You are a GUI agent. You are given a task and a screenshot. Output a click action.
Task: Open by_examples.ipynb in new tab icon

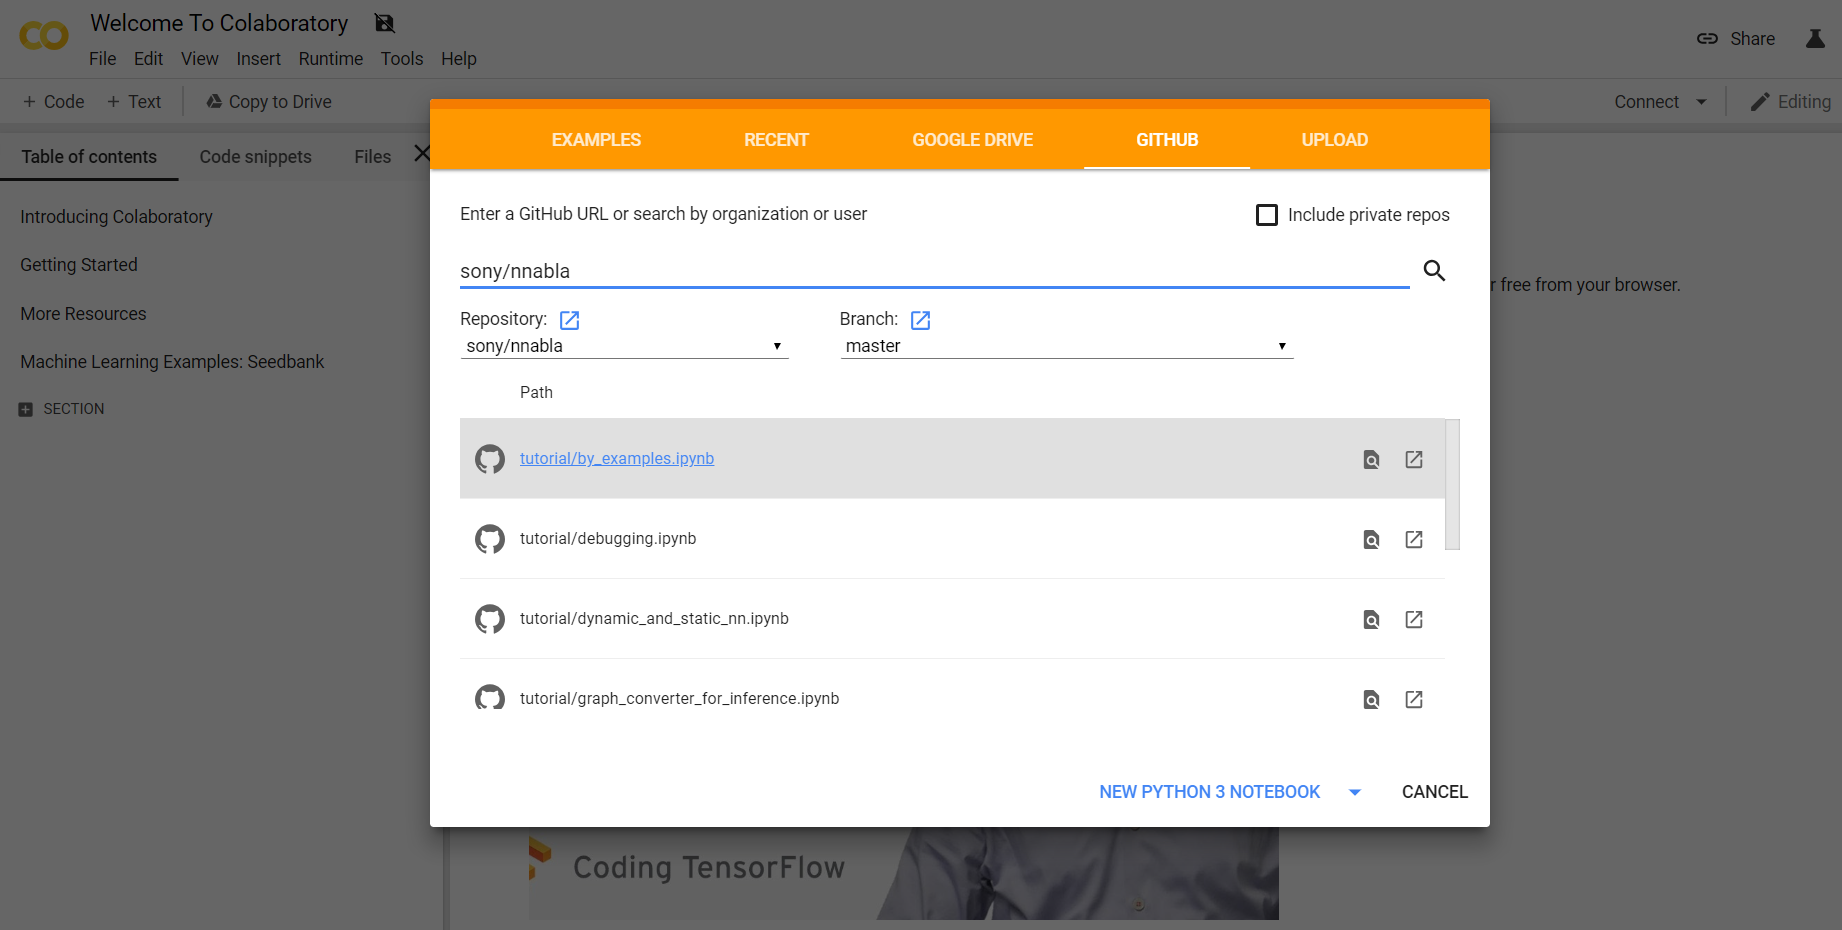(1414, 459)
